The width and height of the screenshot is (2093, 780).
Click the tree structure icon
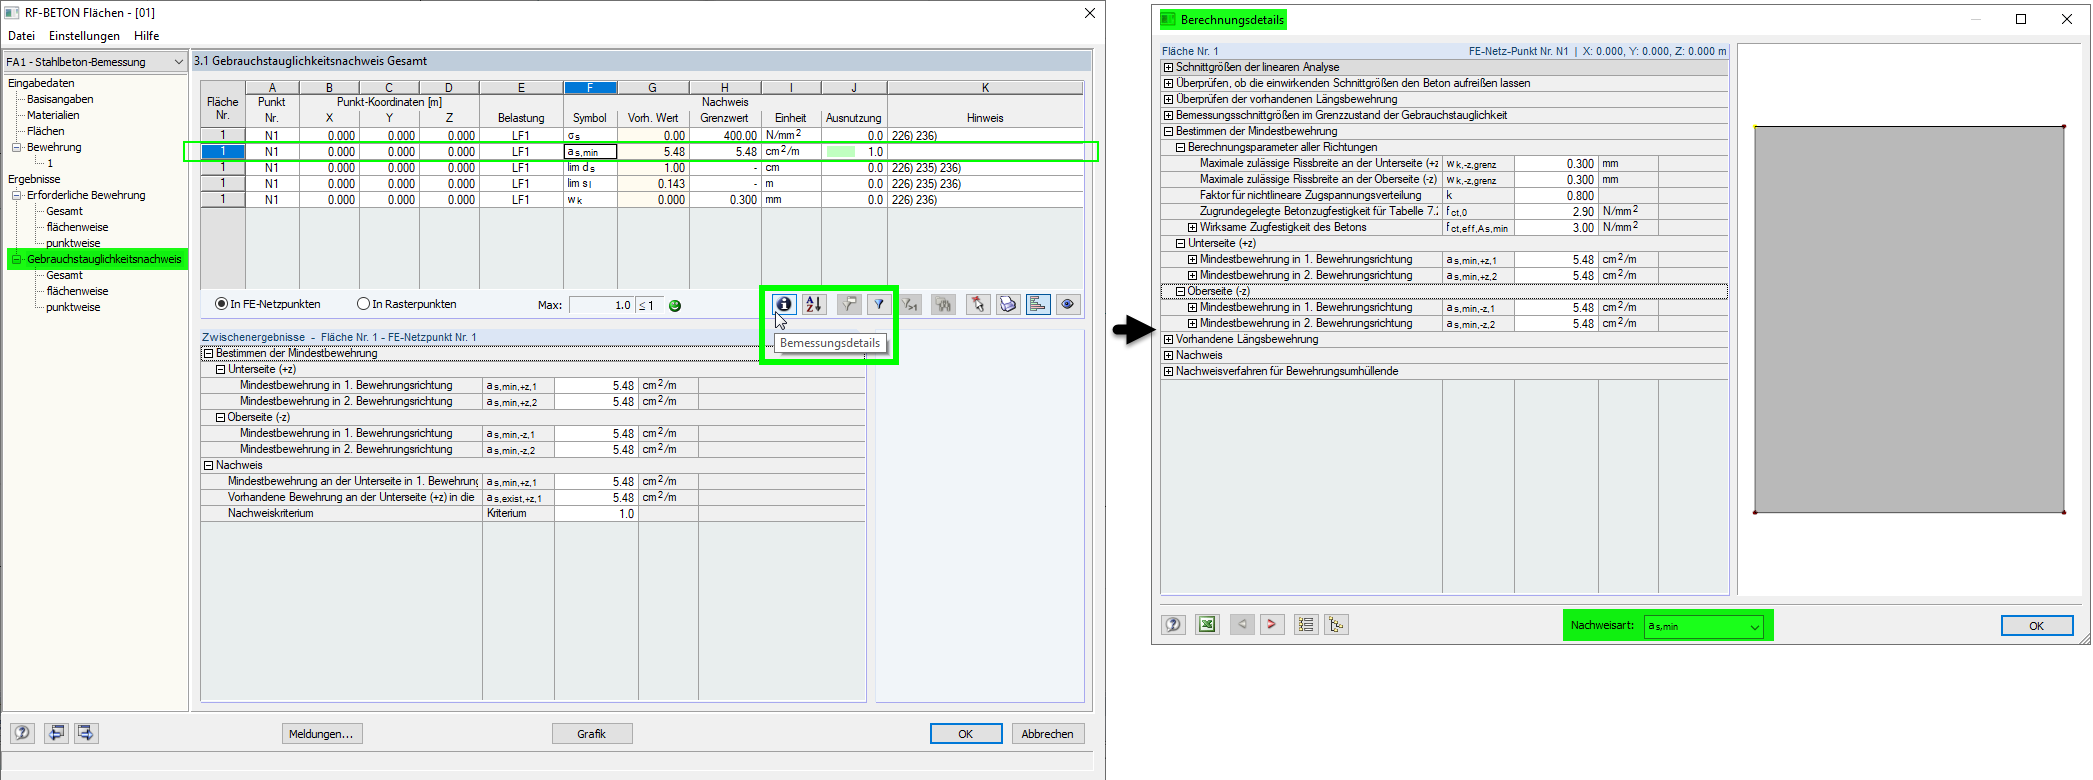1336,625
